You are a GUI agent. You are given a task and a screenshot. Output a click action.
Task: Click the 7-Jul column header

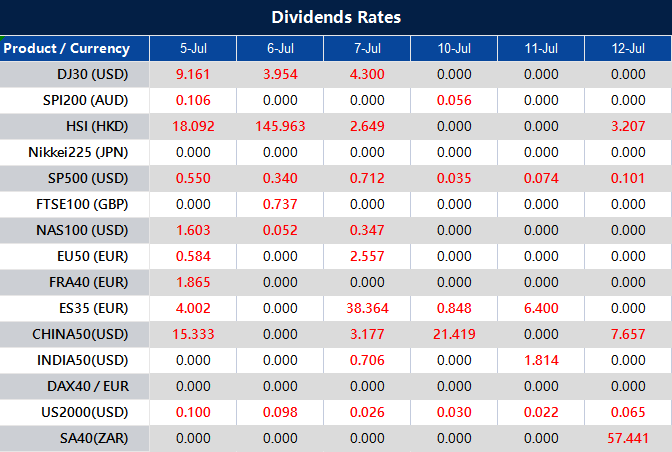click(x=367, y=48)
